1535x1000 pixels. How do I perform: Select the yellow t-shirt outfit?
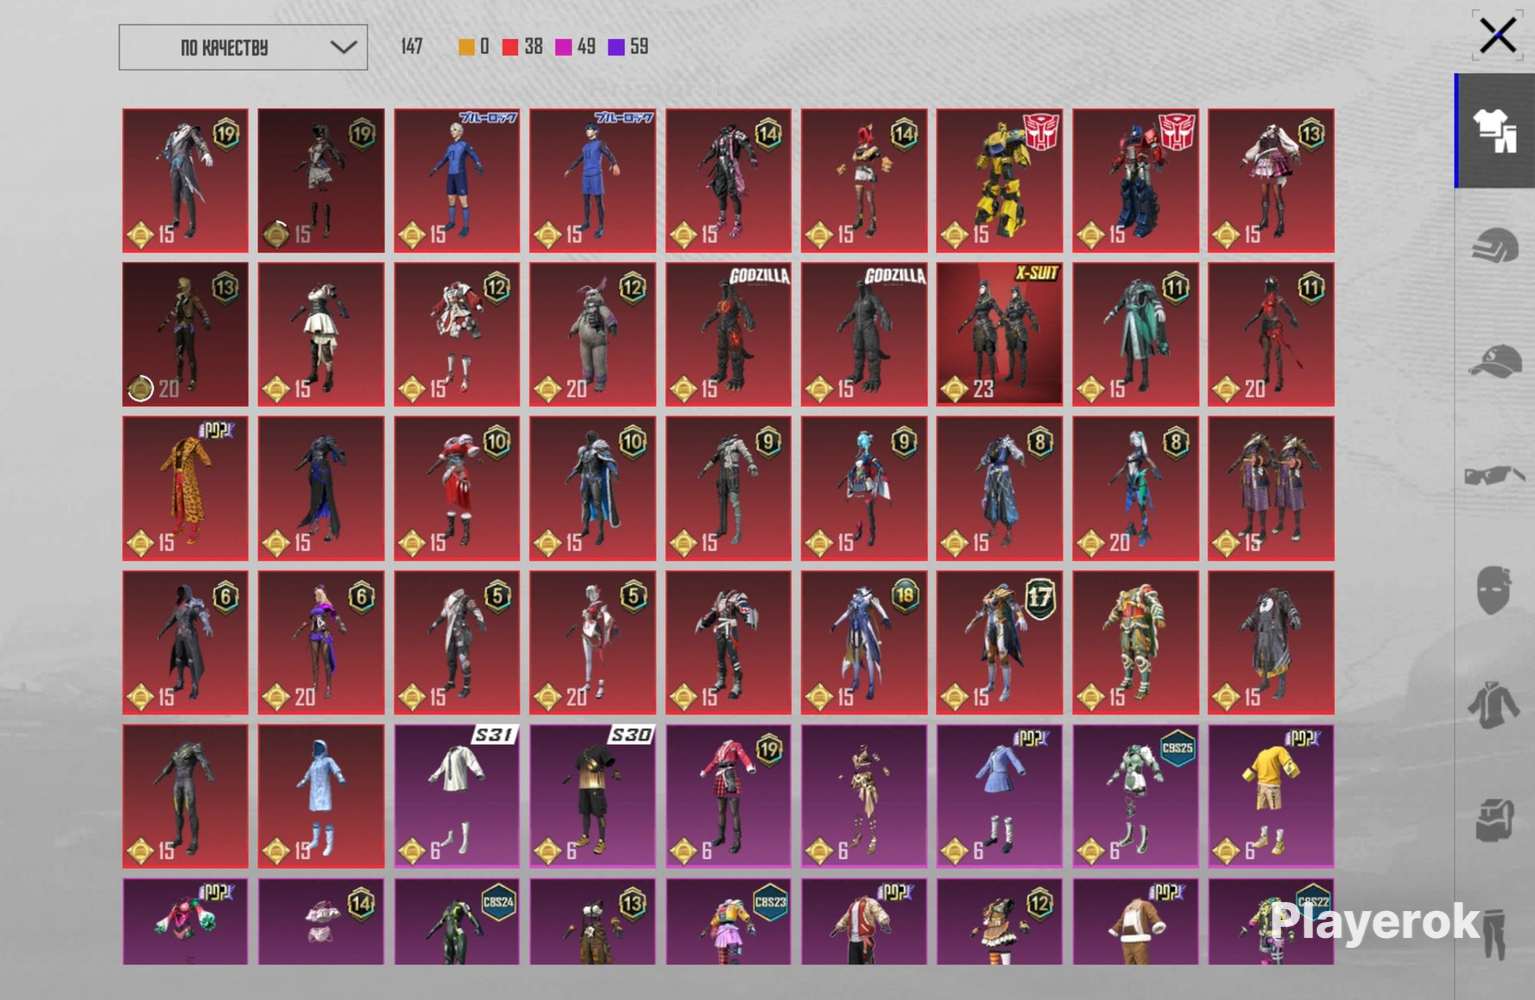1271,796
